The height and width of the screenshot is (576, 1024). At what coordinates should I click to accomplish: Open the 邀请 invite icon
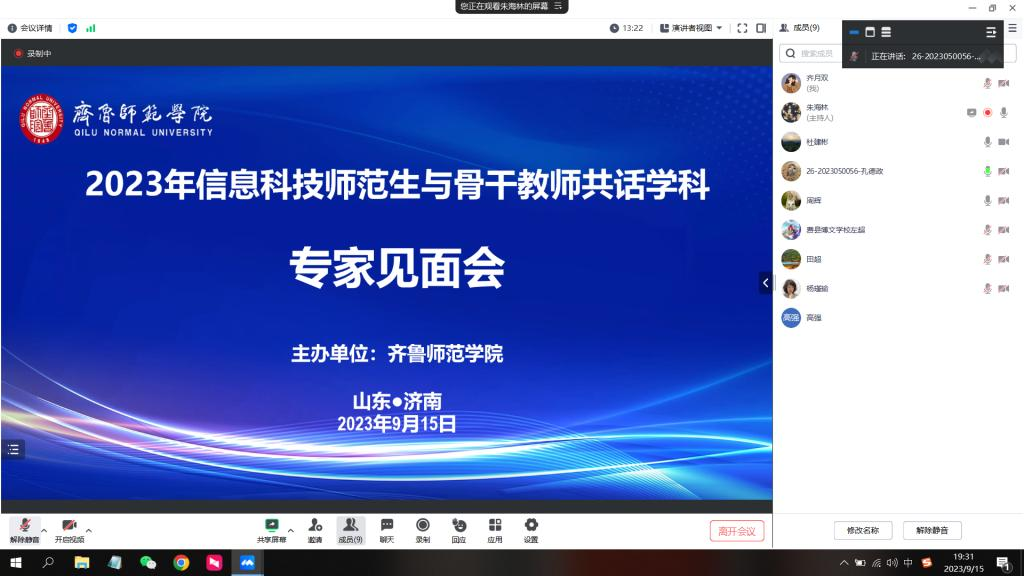coord(315,525)
